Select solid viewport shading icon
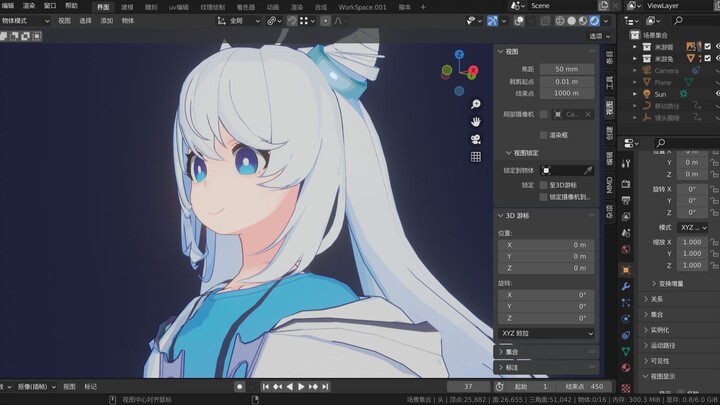The image size is (720, 405). tap(571, 21)
